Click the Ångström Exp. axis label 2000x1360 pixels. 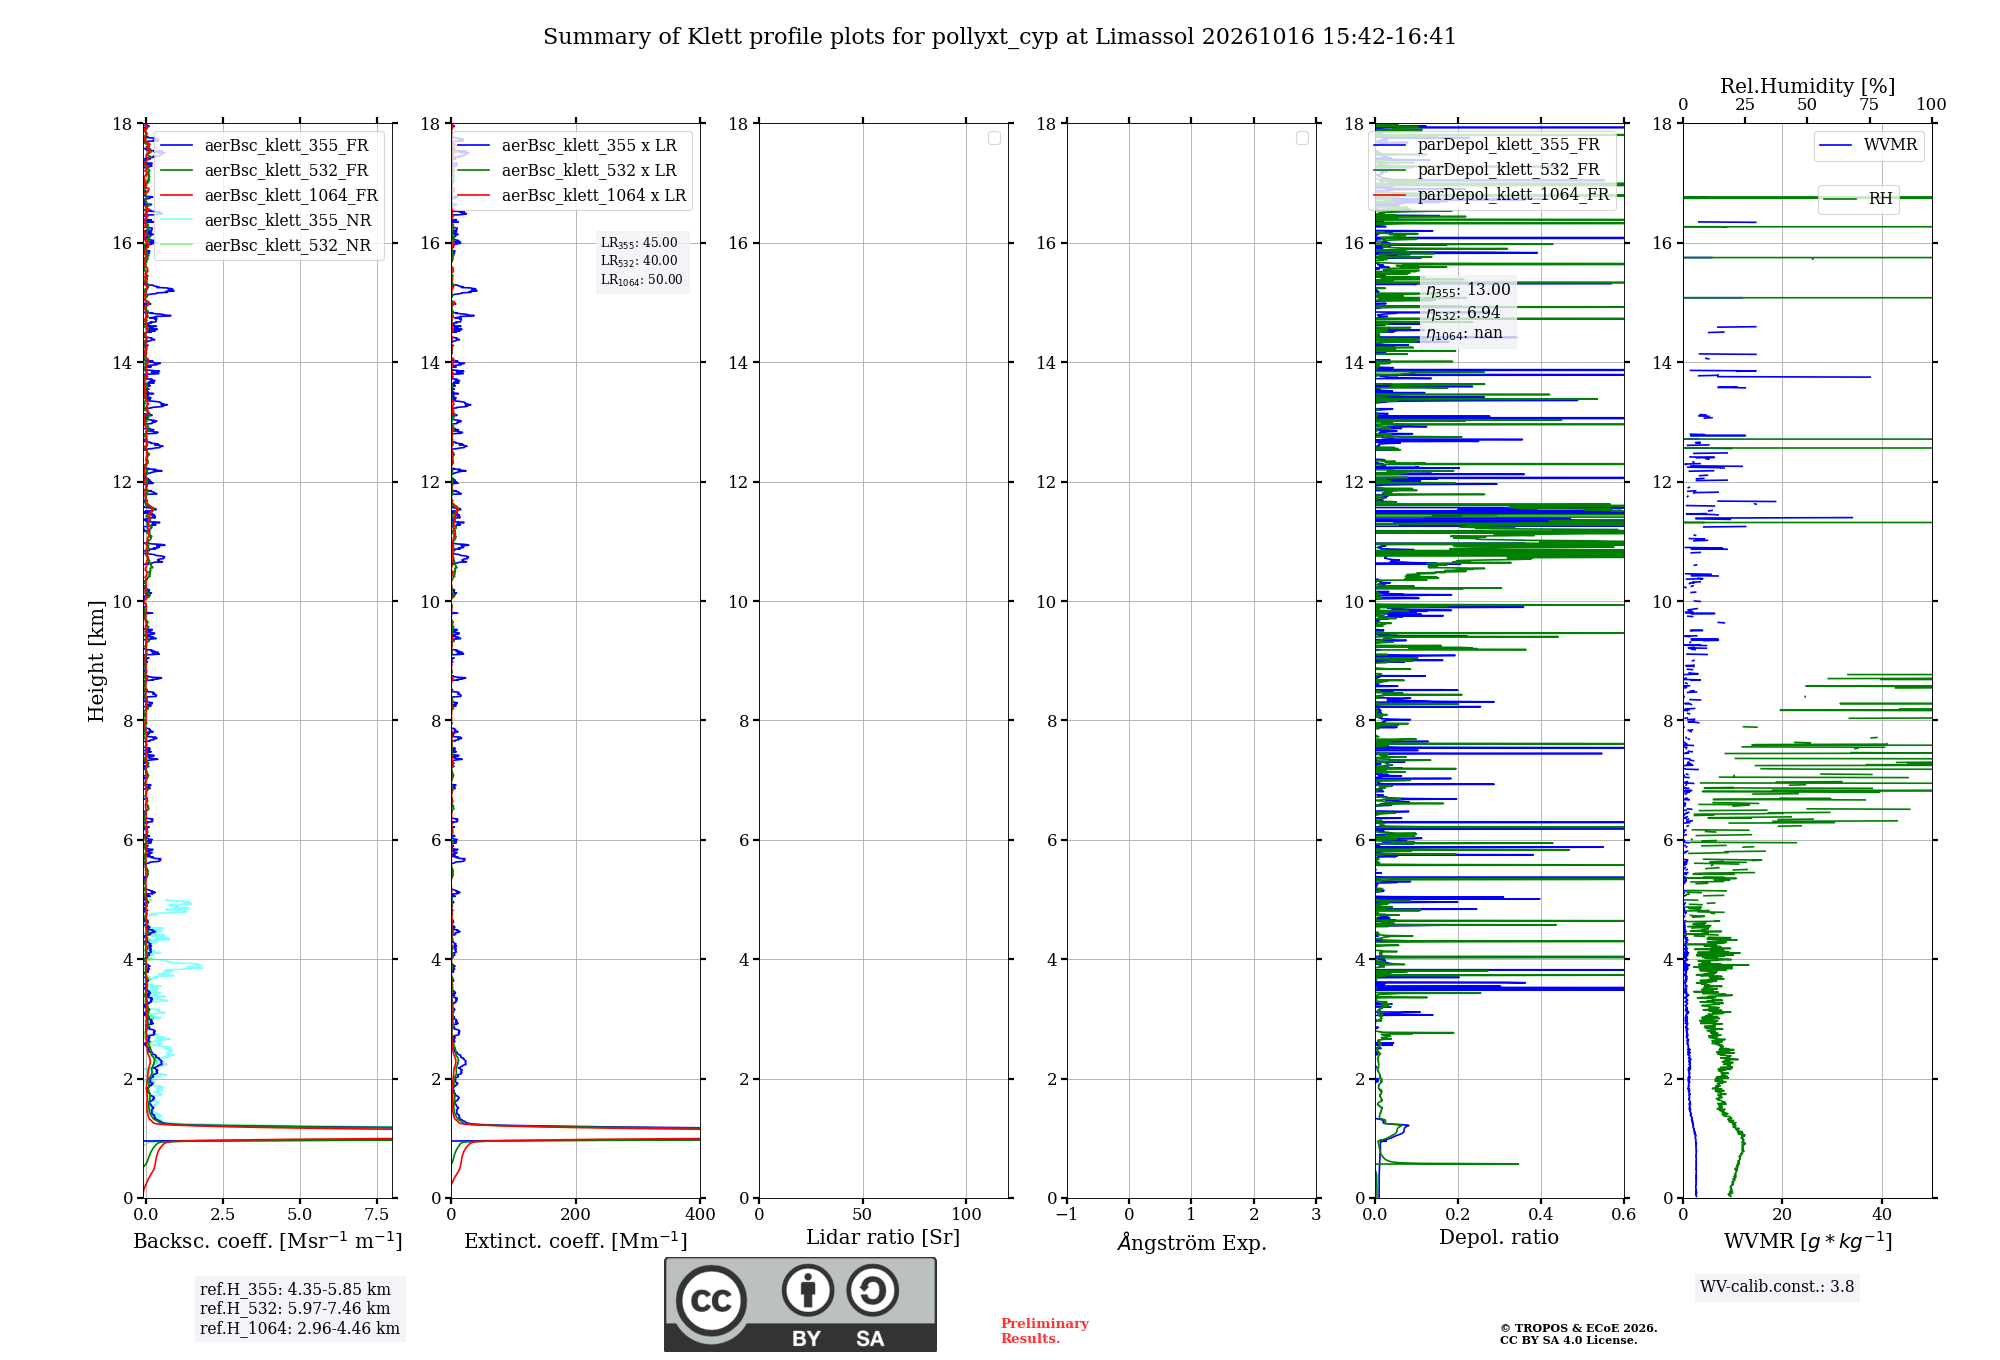tap(1192, 1242)
